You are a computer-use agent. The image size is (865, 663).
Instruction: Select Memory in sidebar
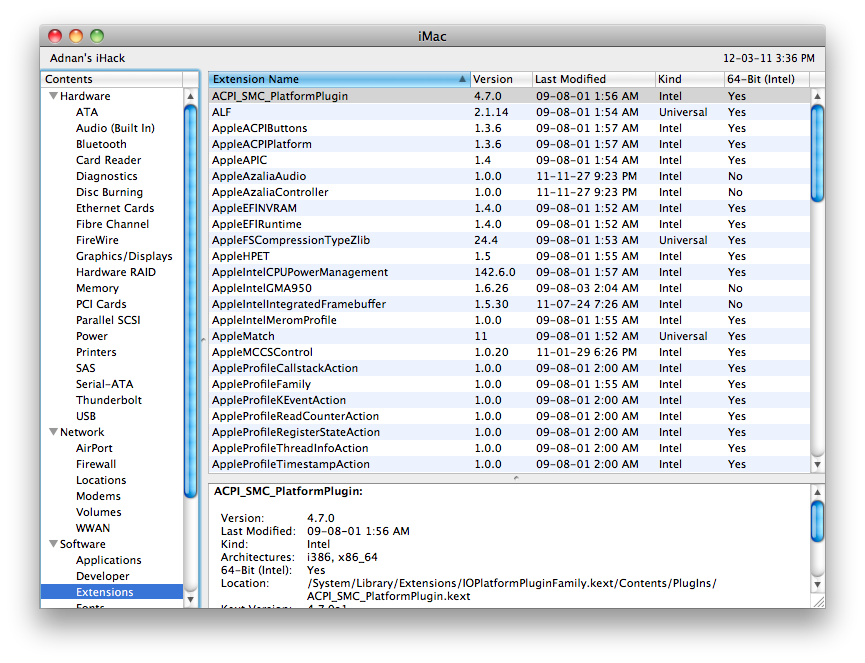point(98,288)
